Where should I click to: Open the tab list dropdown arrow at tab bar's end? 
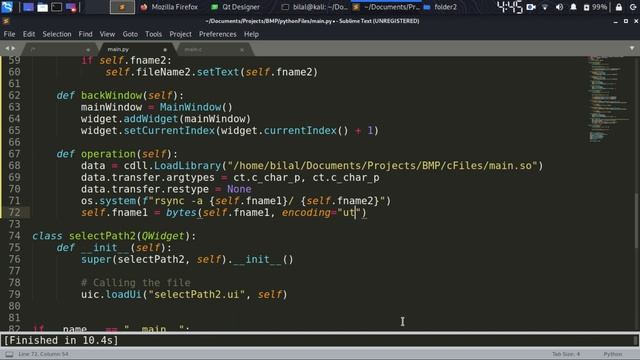tap(632, 49)
